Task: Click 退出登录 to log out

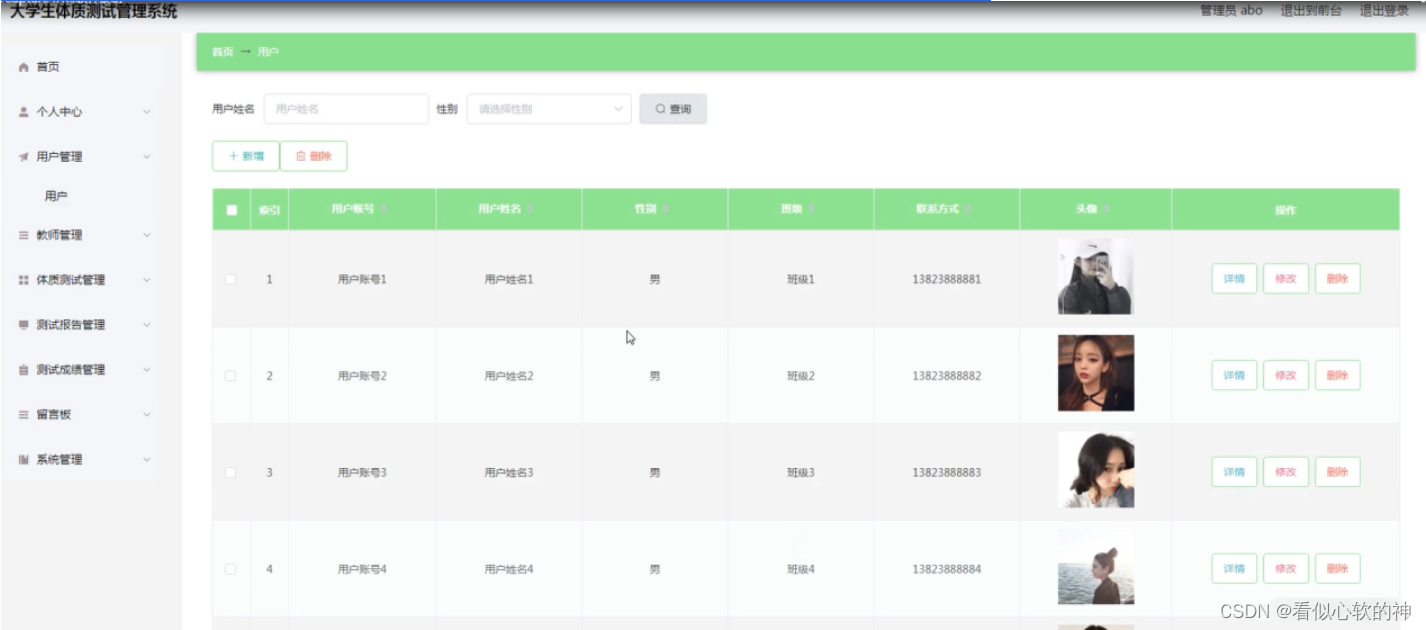Action: point(1384,11)
